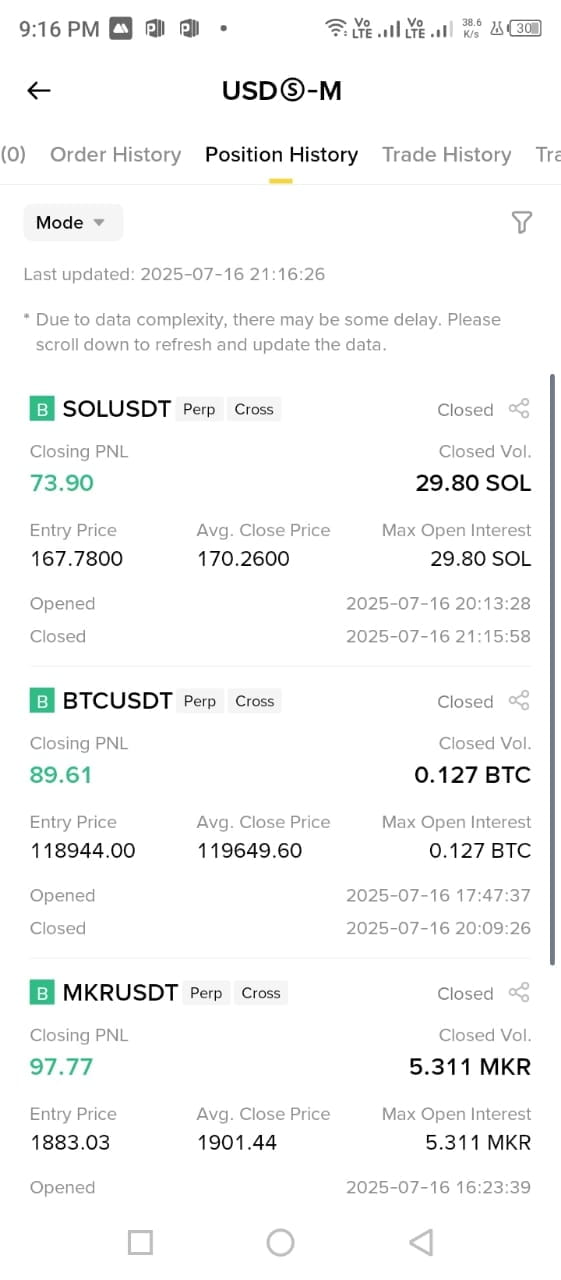The image size is (561, 1280).
Task: Tap the back arrow icon
Action: click(38, 90)
